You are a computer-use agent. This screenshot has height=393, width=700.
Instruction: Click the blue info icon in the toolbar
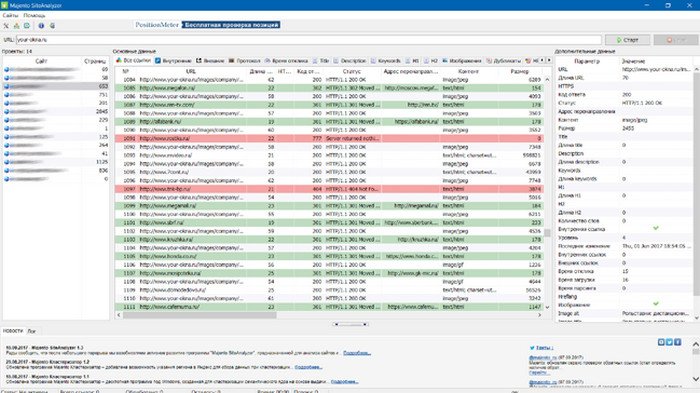click(x=41, y=26)
